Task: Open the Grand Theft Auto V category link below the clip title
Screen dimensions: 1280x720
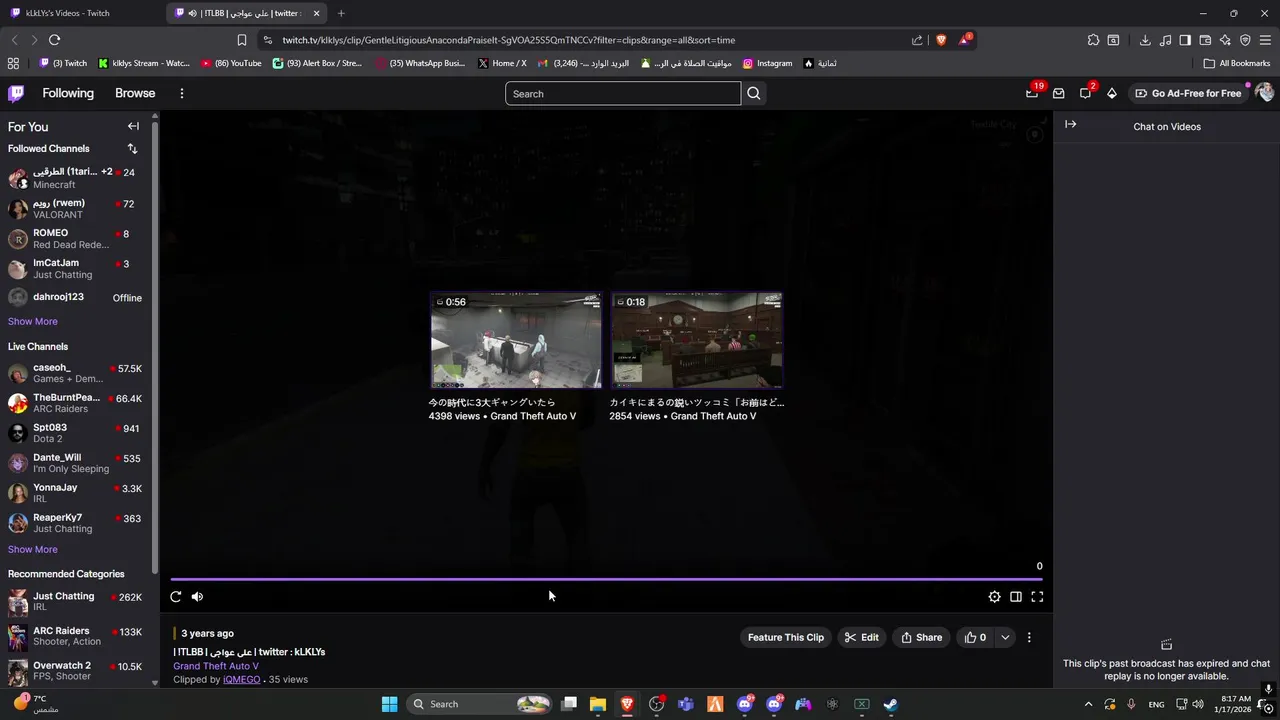Action: (216, 666)
